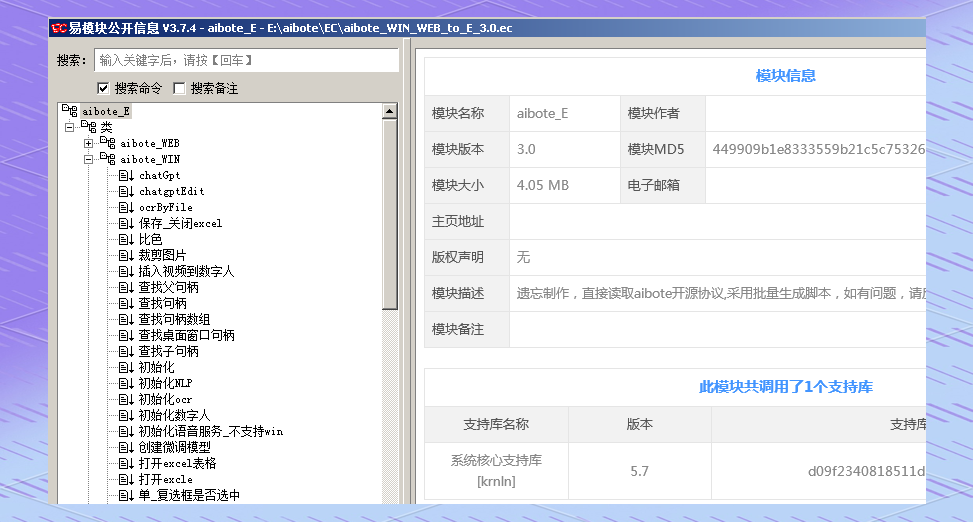
Task: Click the 初始化数字人 method icon
Action: click(x=127, y=415)
